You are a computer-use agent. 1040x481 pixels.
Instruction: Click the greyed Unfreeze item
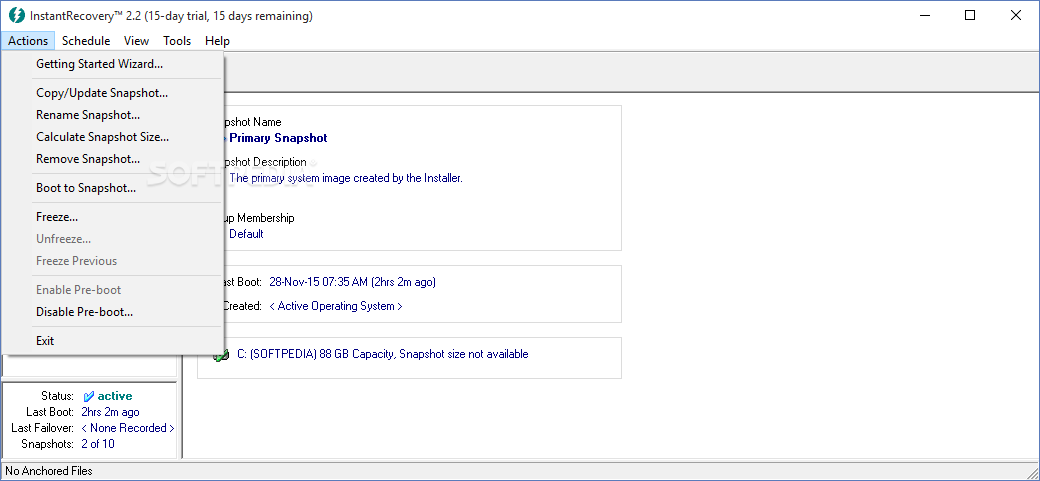pyautogui.click(x=113, y=239)
